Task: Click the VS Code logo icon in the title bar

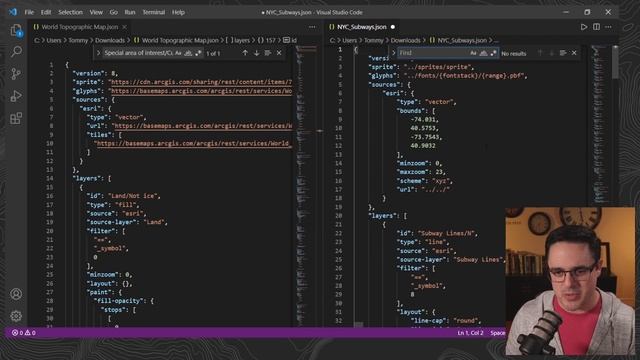Action: pyautogui.click(x=13, y=12)
